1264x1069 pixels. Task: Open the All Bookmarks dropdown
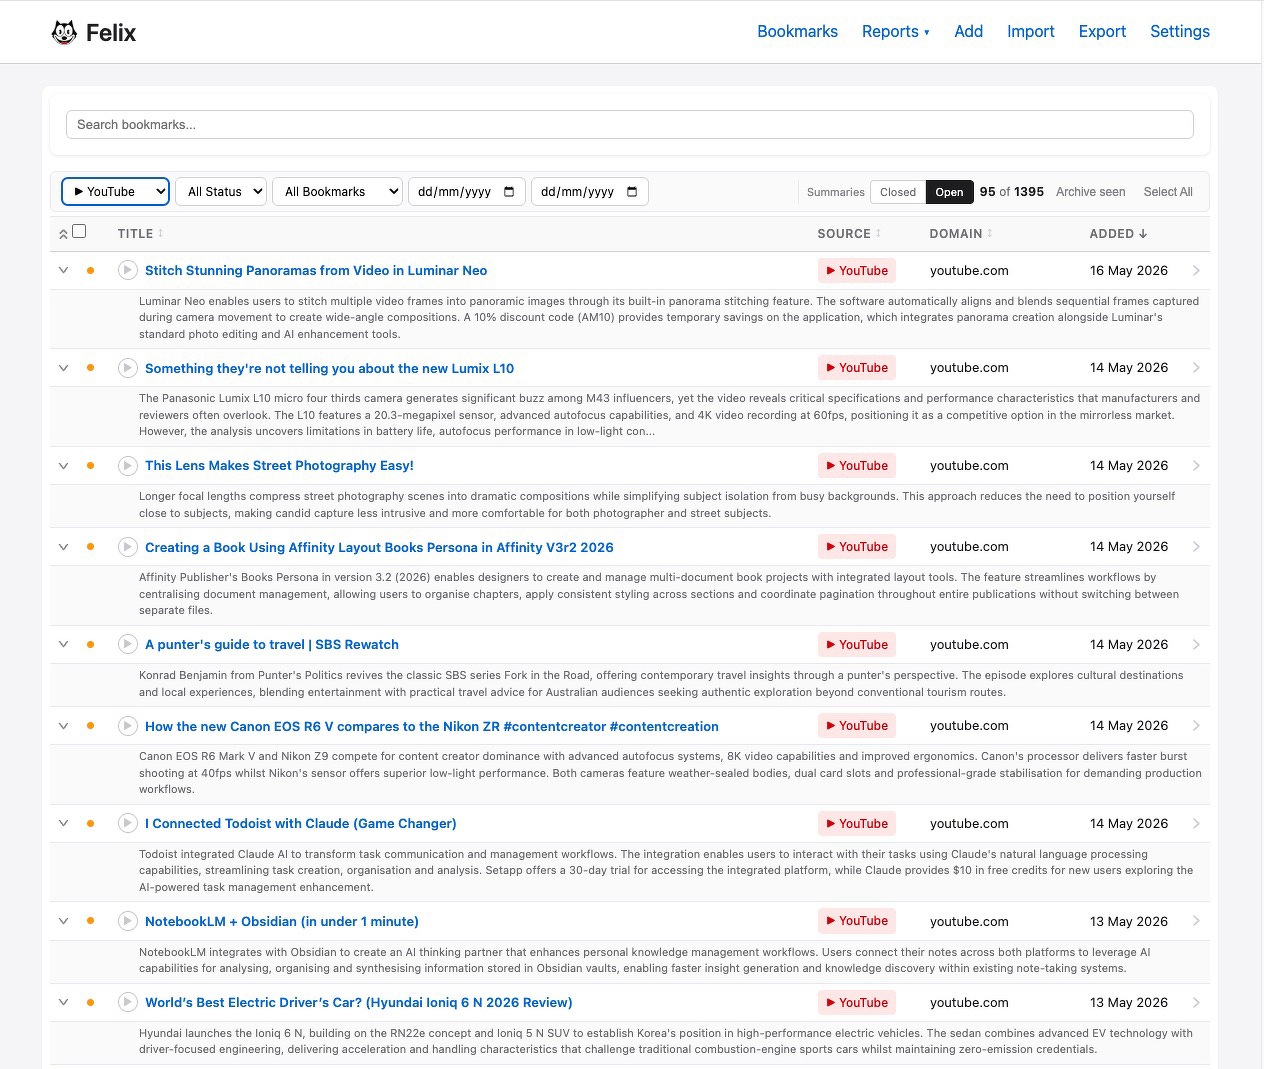tap(337, 191)
